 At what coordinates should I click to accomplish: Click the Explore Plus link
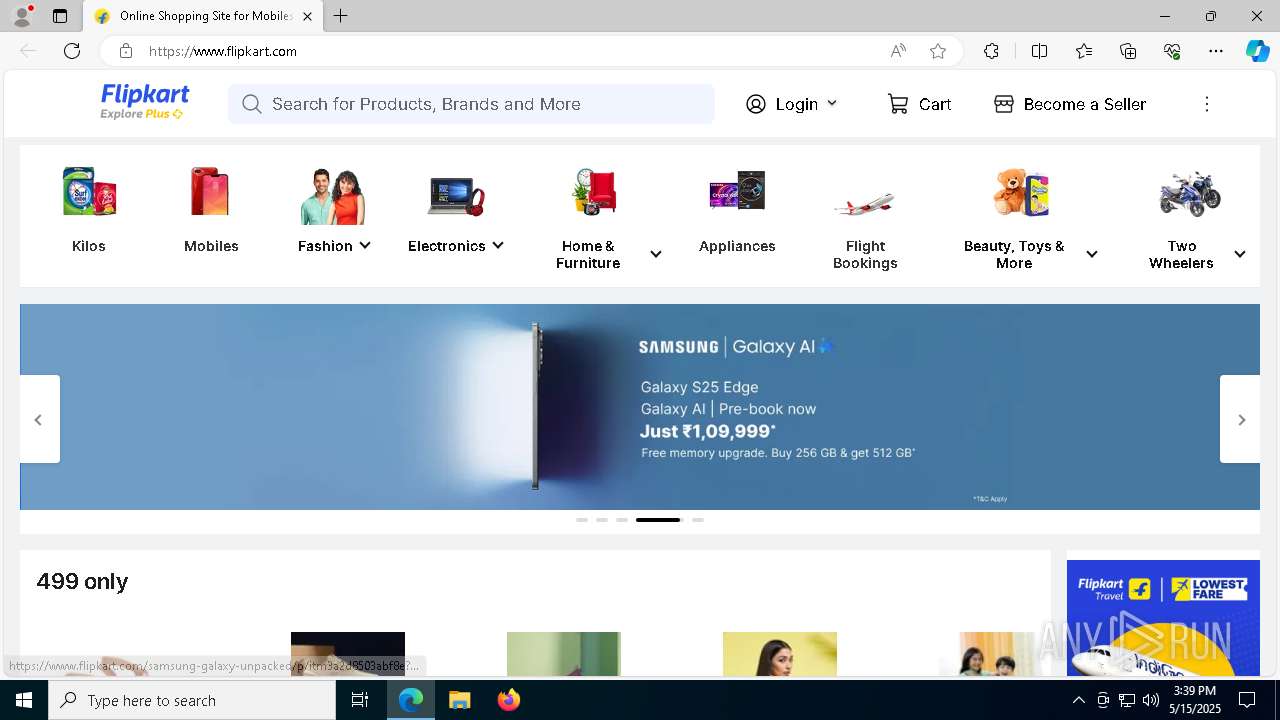tap(141, 114)
